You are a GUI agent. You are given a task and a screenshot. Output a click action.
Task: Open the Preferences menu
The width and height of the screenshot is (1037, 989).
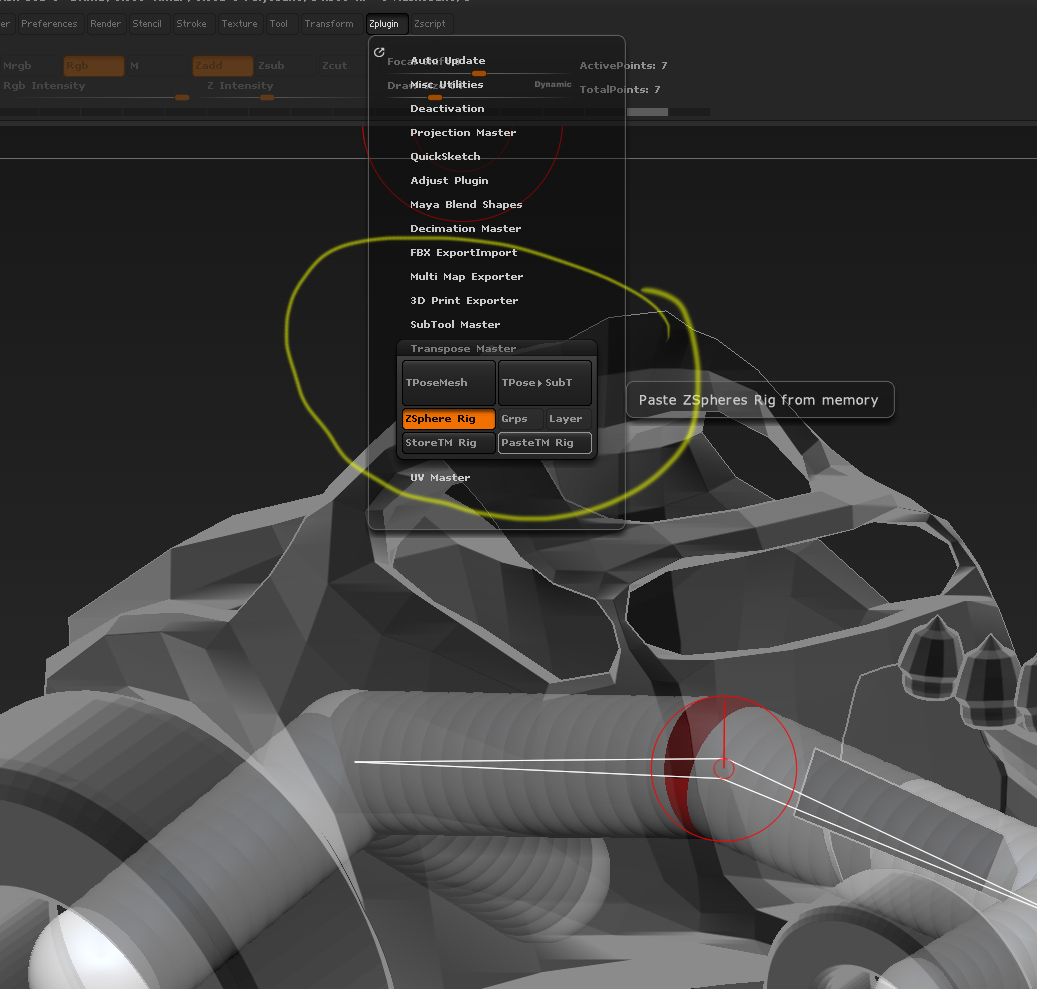pos(49,24)
